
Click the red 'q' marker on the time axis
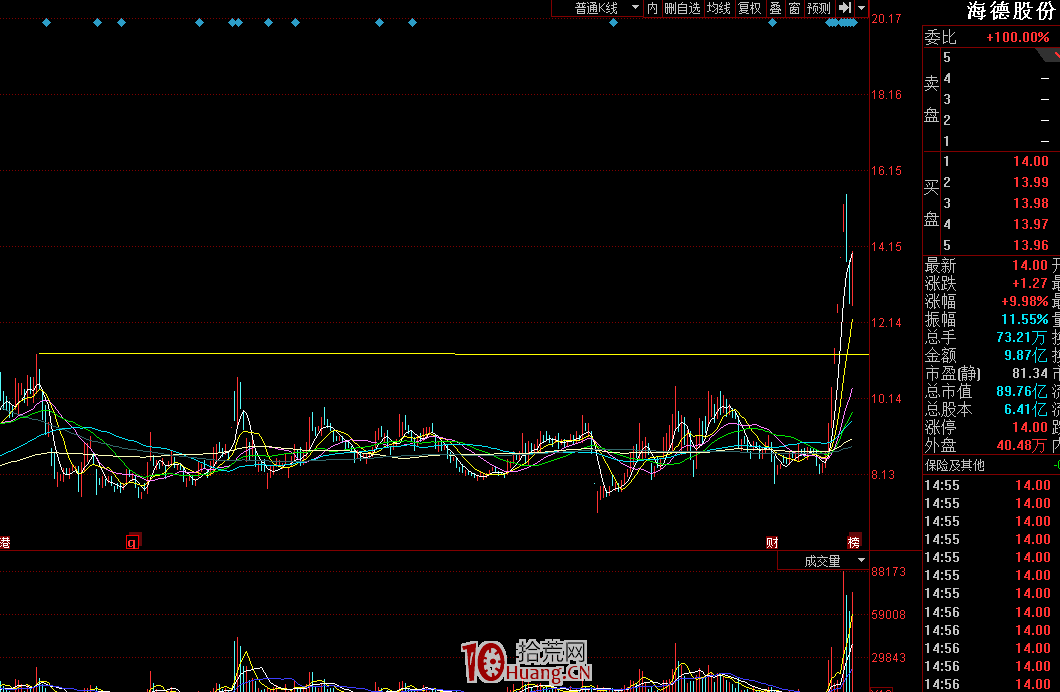pyautogui.click(x=132, y=542)
